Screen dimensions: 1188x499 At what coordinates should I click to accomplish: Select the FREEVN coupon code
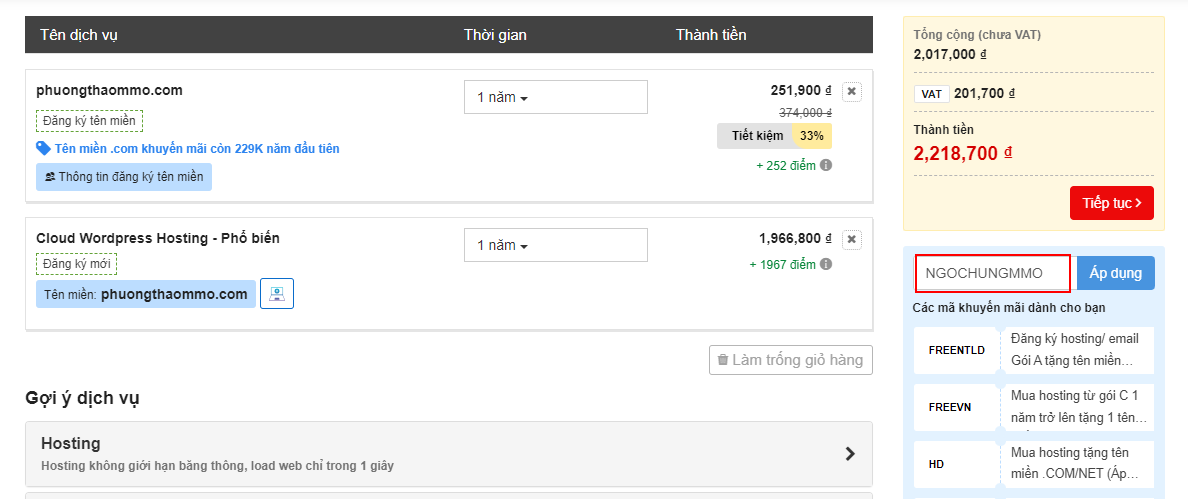coord(950,407)
